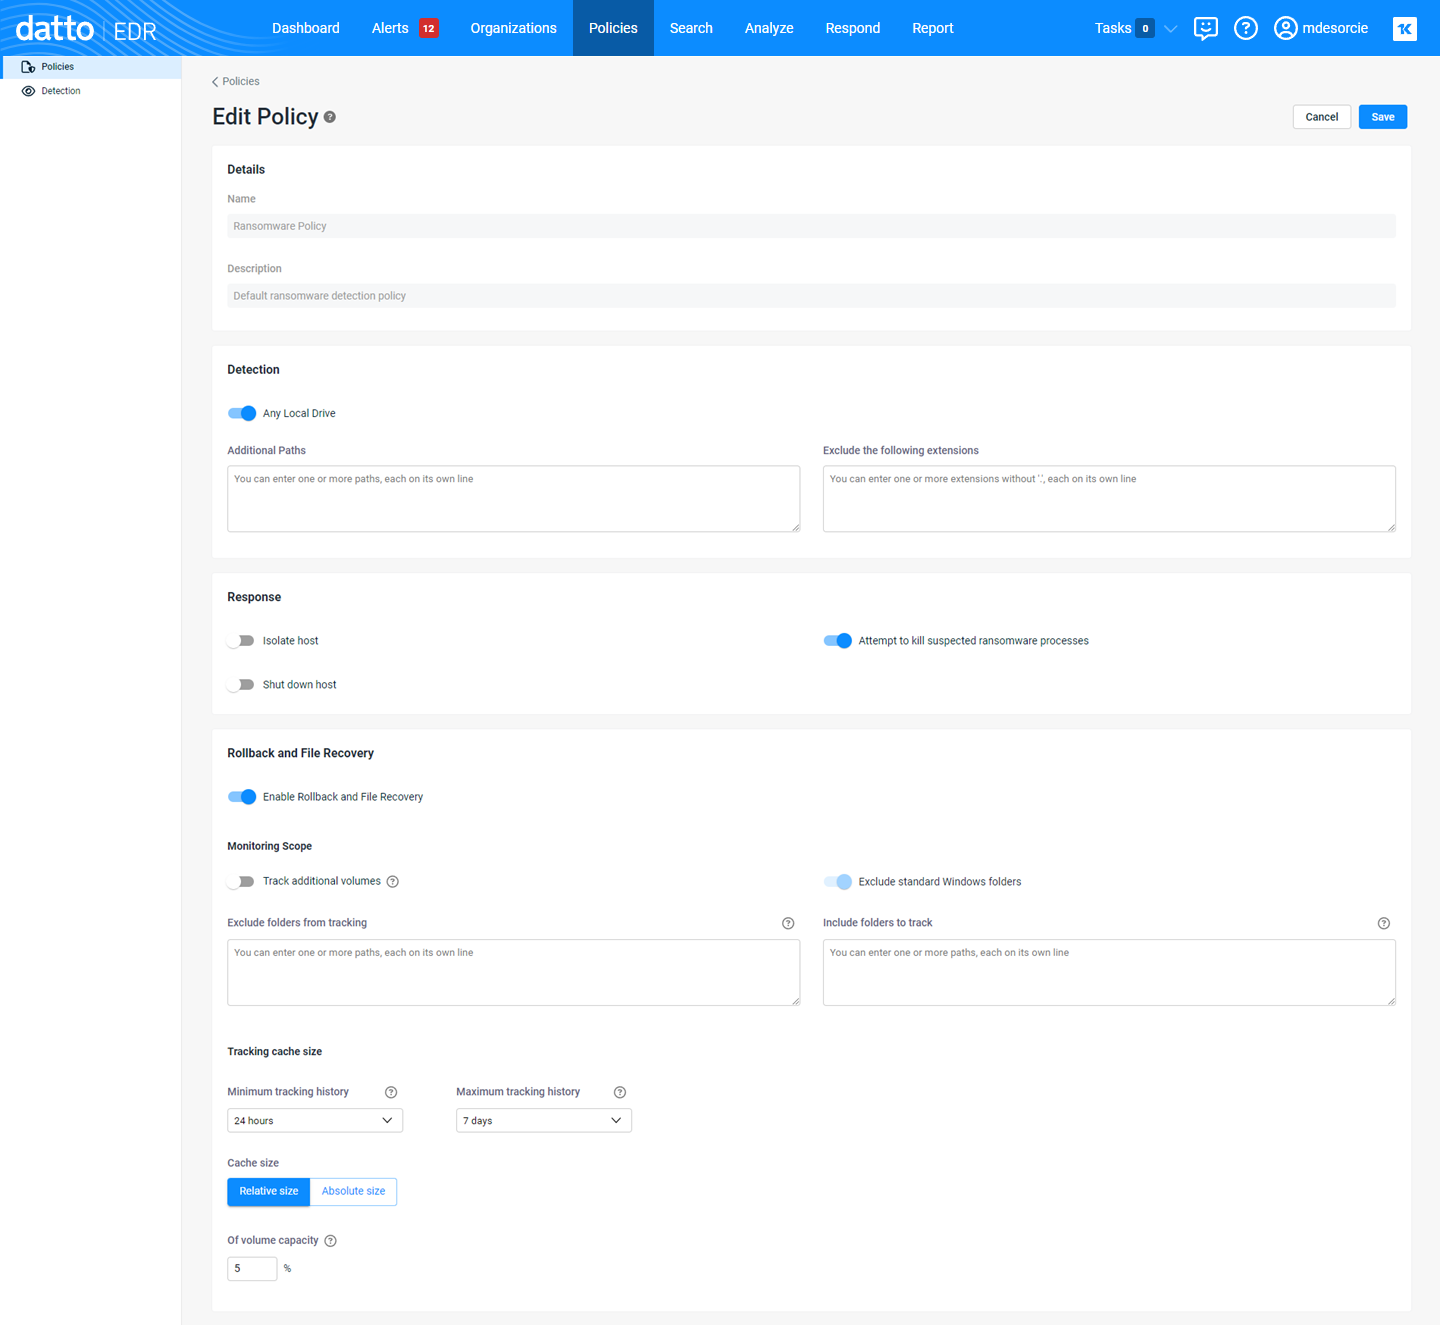This screenshot has height=1325, width=1440.
Task: Click the help question mark icon in top bar
Action: pyautogui.click(x=1245, y=28)
